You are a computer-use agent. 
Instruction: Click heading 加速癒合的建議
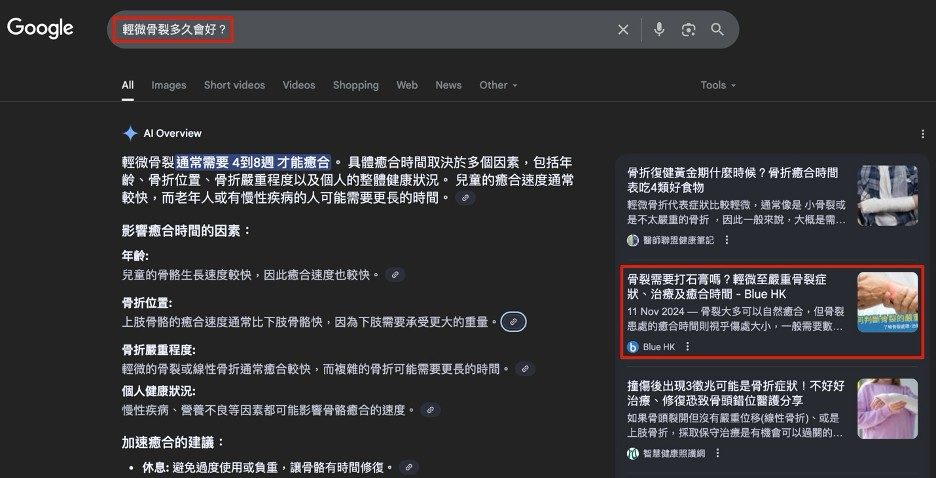point(173,442)
